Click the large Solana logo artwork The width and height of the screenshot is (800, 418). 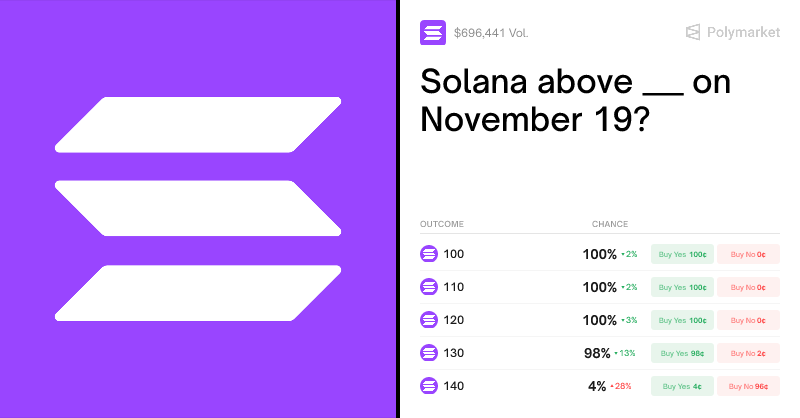point(198,209)
